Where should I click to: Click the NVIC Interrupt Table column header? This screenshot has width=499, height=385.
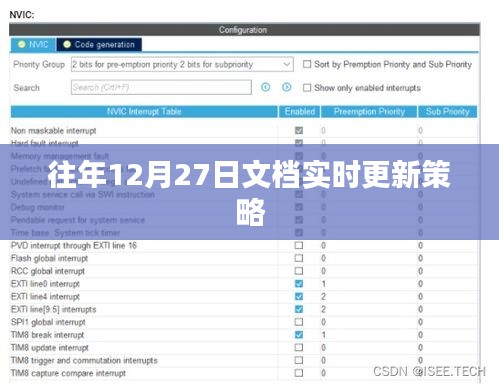pyautogui.click(x=144, y=112)
